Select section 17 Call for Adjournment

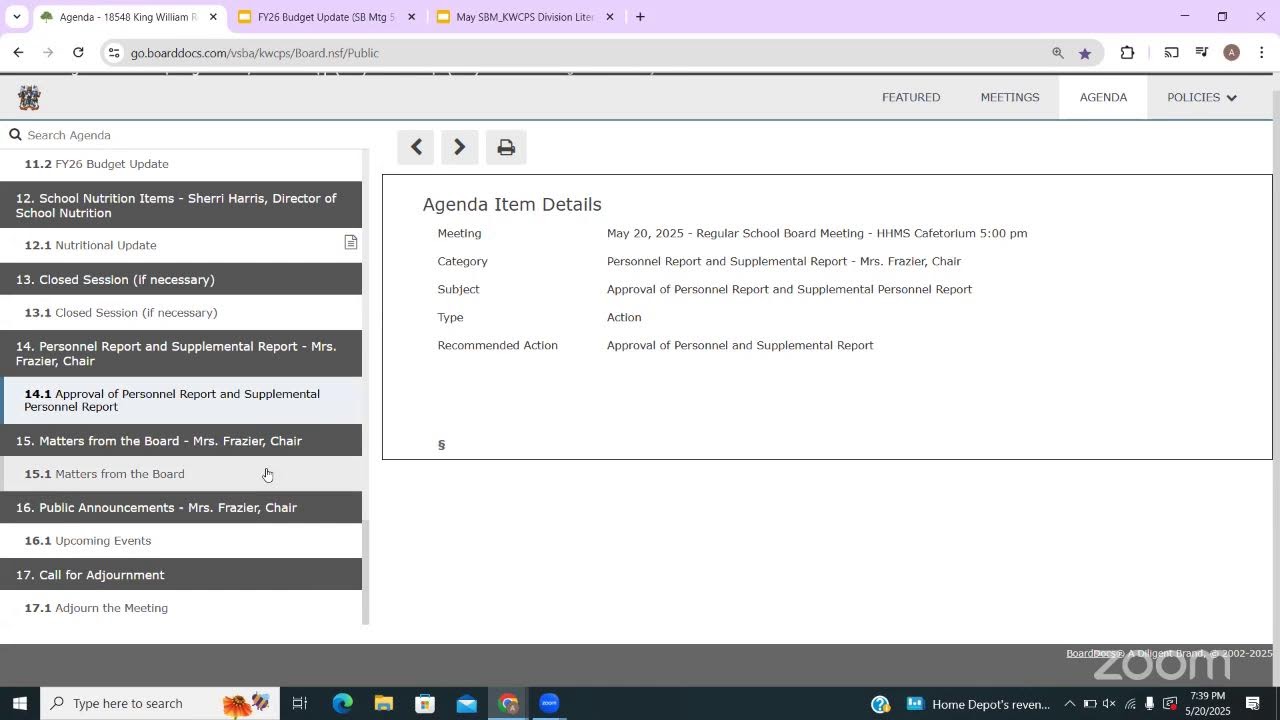pos(181,575)
